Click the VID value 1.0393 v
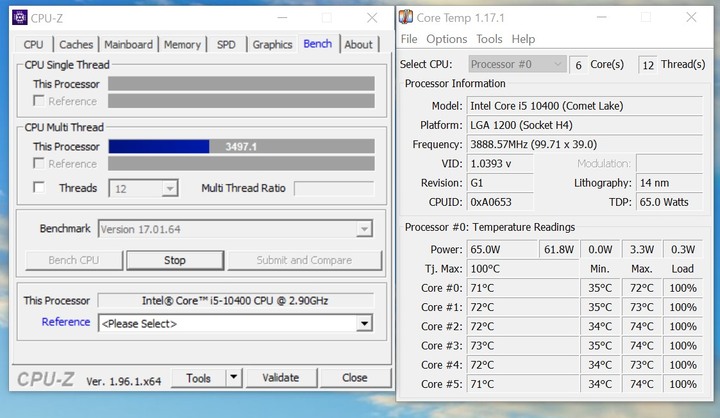 (500, 164)
